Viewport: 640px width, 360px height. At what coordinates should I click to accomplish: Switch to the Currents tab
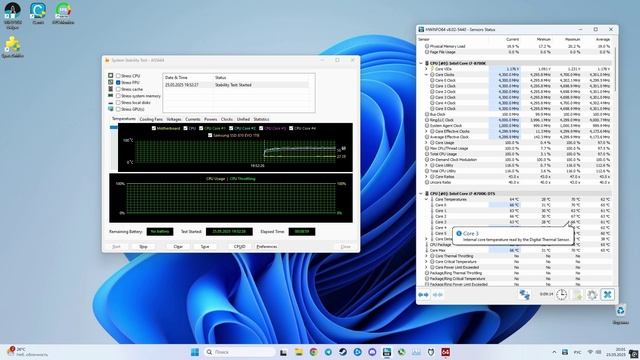[193, 119]
